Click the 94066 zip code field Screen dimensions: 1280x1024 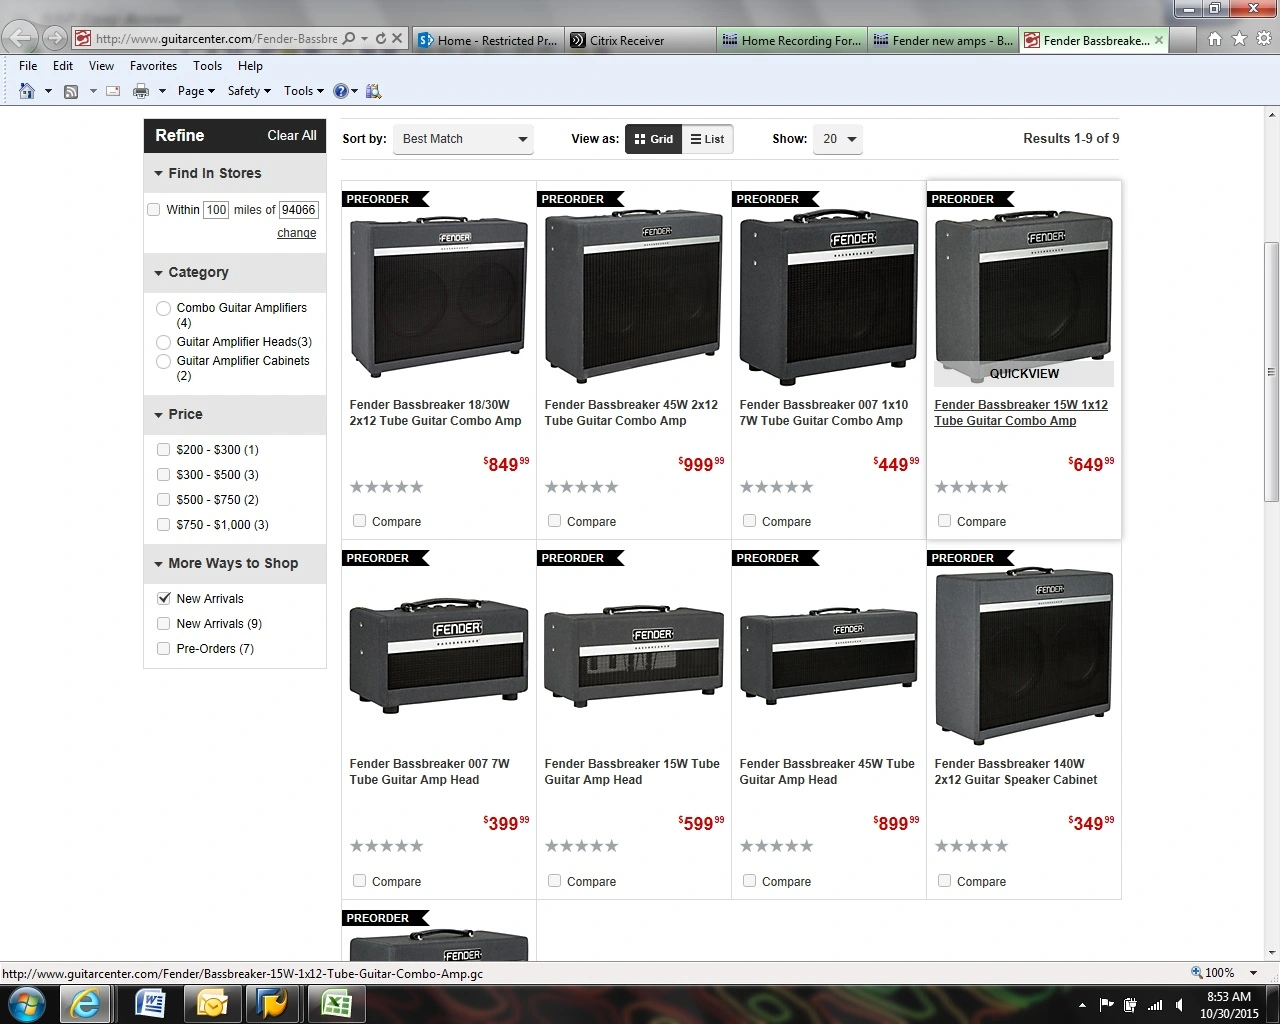tap(298, 210)
